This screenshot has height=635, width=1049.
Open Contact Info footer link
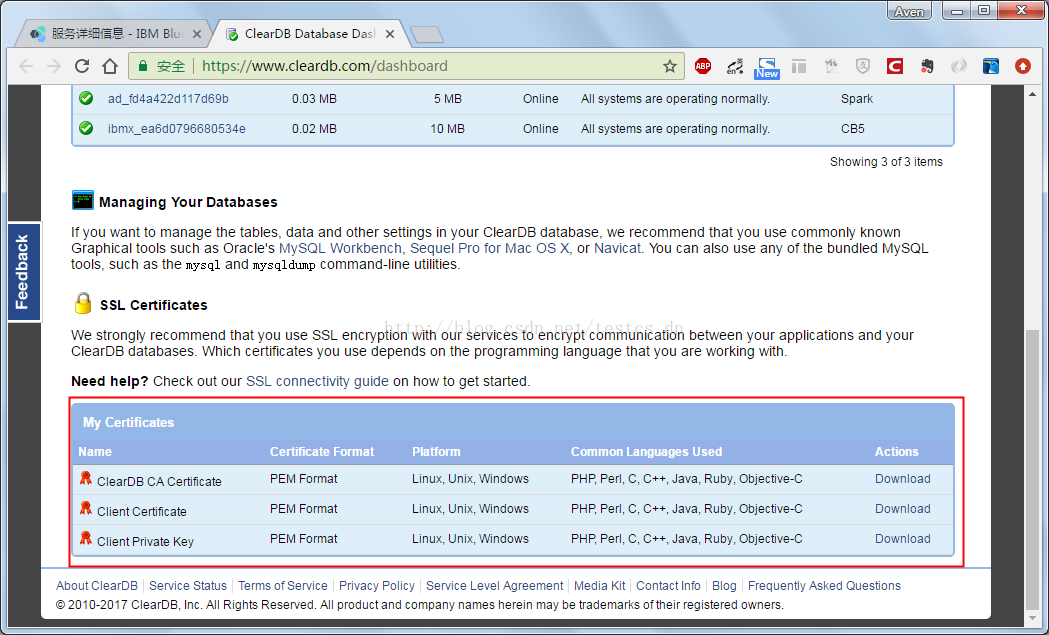click(x=668, y=585)
